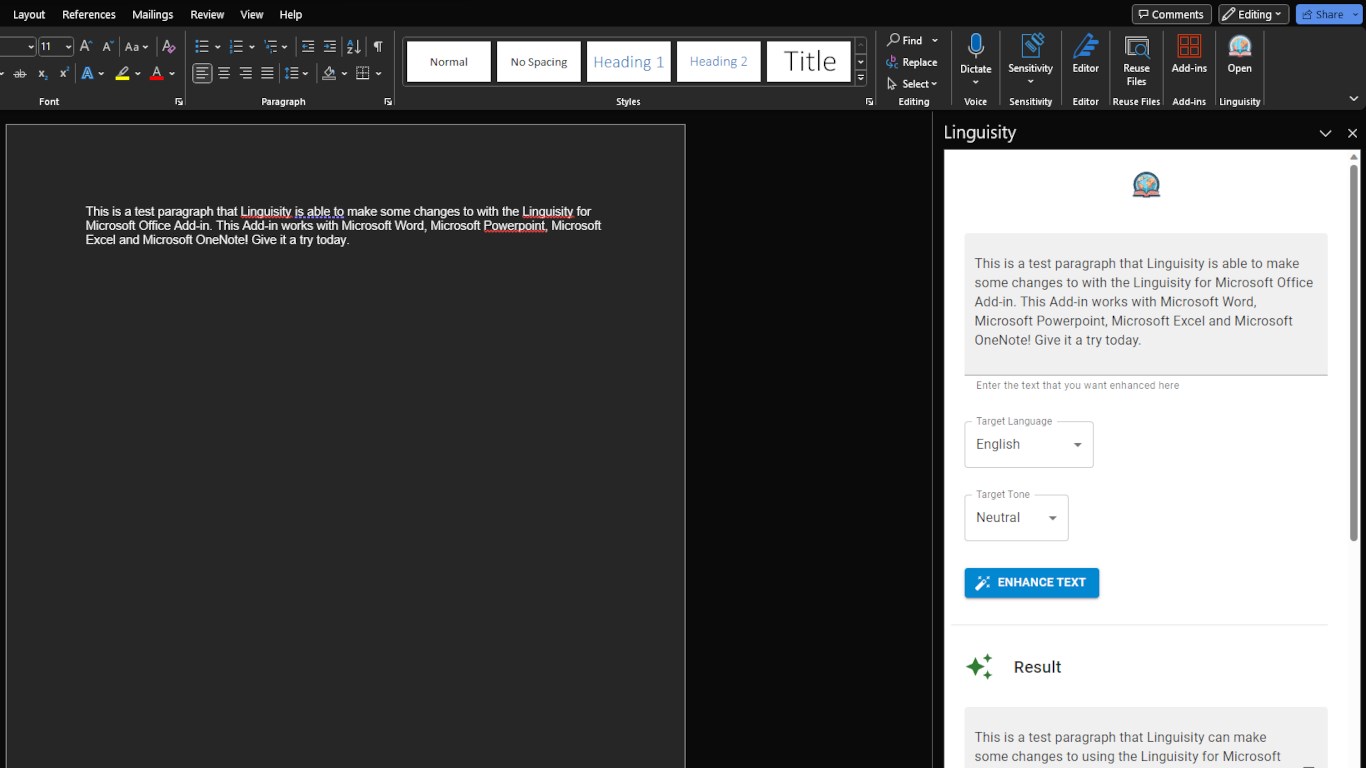This screenshot has height=768, width=1366.
Task: Click the text input box in Linguisity
Action: coord(1146,305)
